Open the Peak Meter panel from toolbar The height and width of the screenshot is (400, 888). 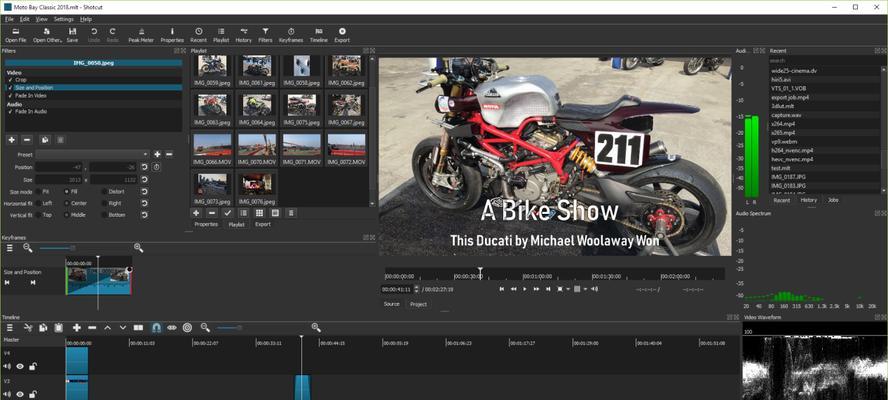pyautogui.click(x=141, y=35)
